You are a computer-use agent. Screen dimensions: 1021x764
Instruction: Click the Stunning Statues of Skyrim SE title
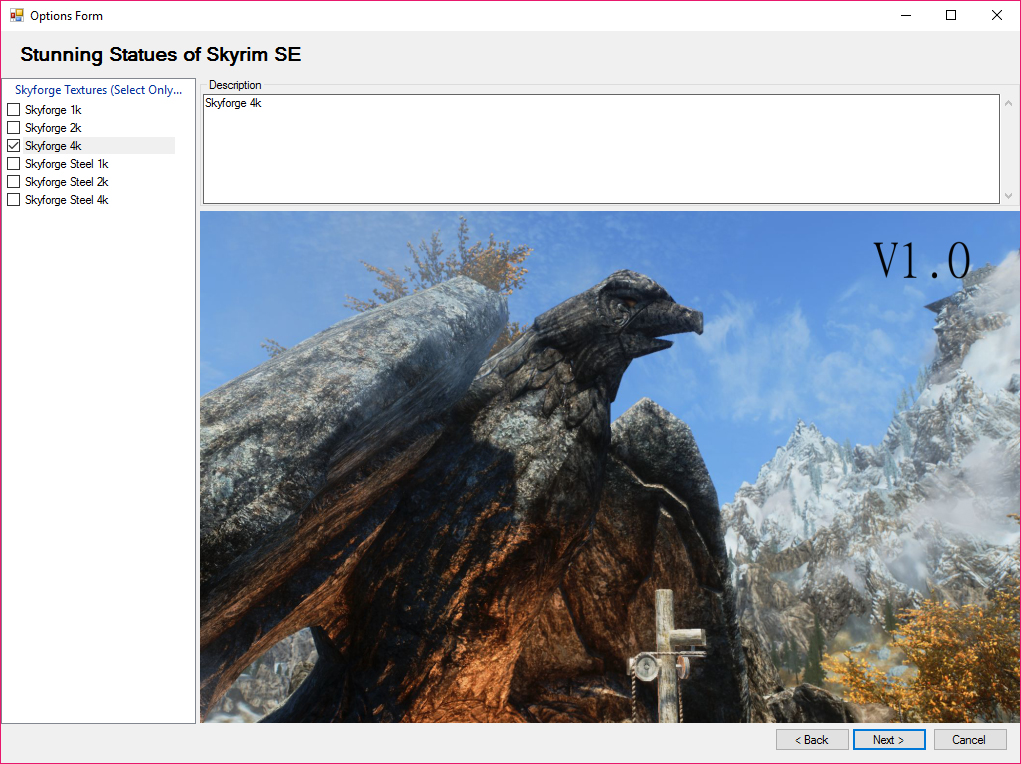161,54
